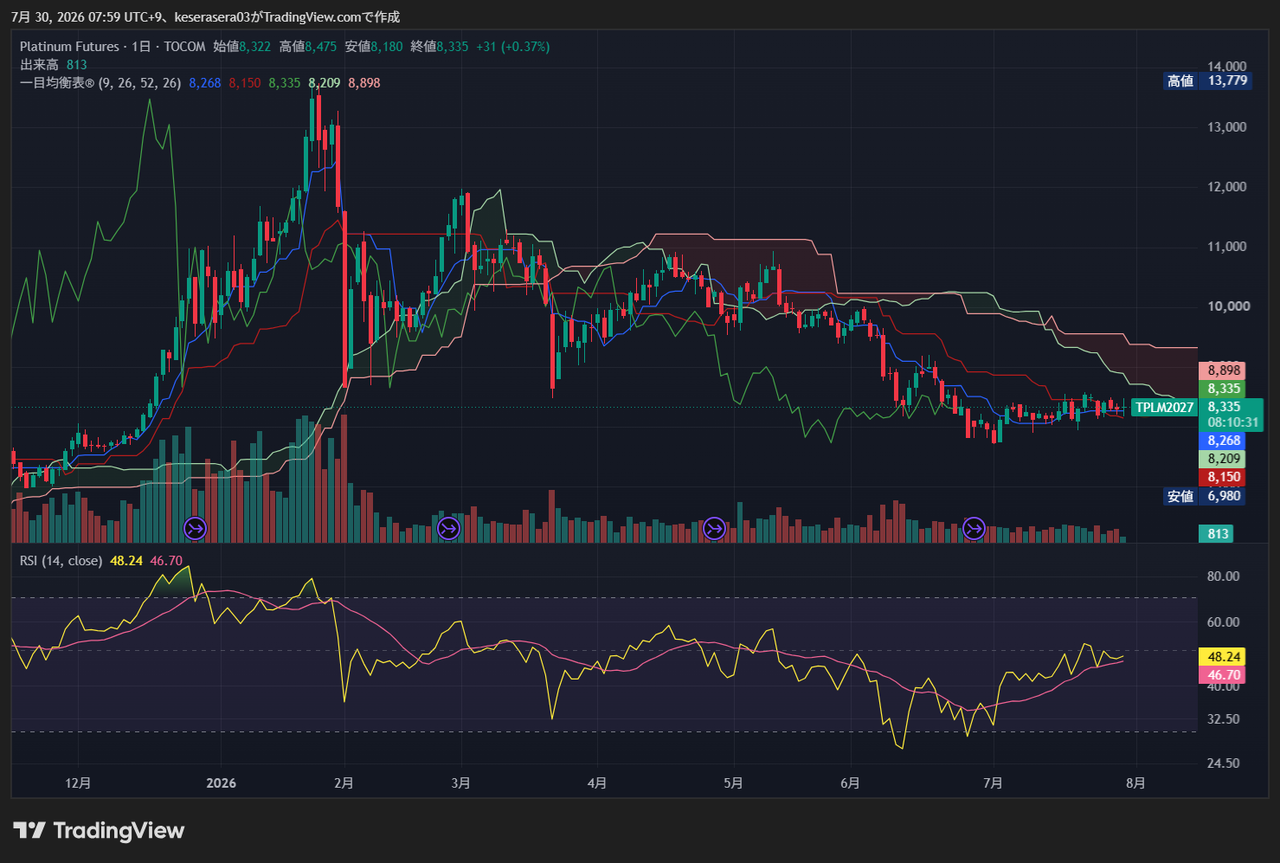
Task: Select the RSI (14, close) legend name
Action: click(x=61, y=561)
